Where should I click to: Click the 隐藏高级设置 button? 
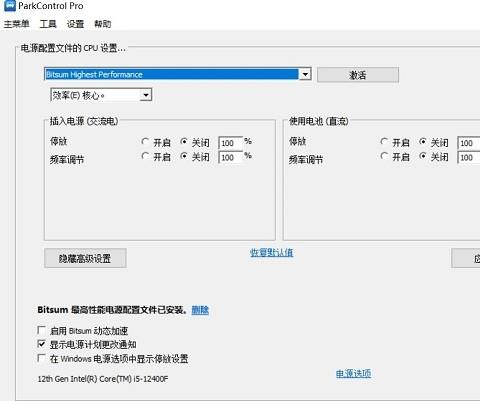tap(85, 258)
